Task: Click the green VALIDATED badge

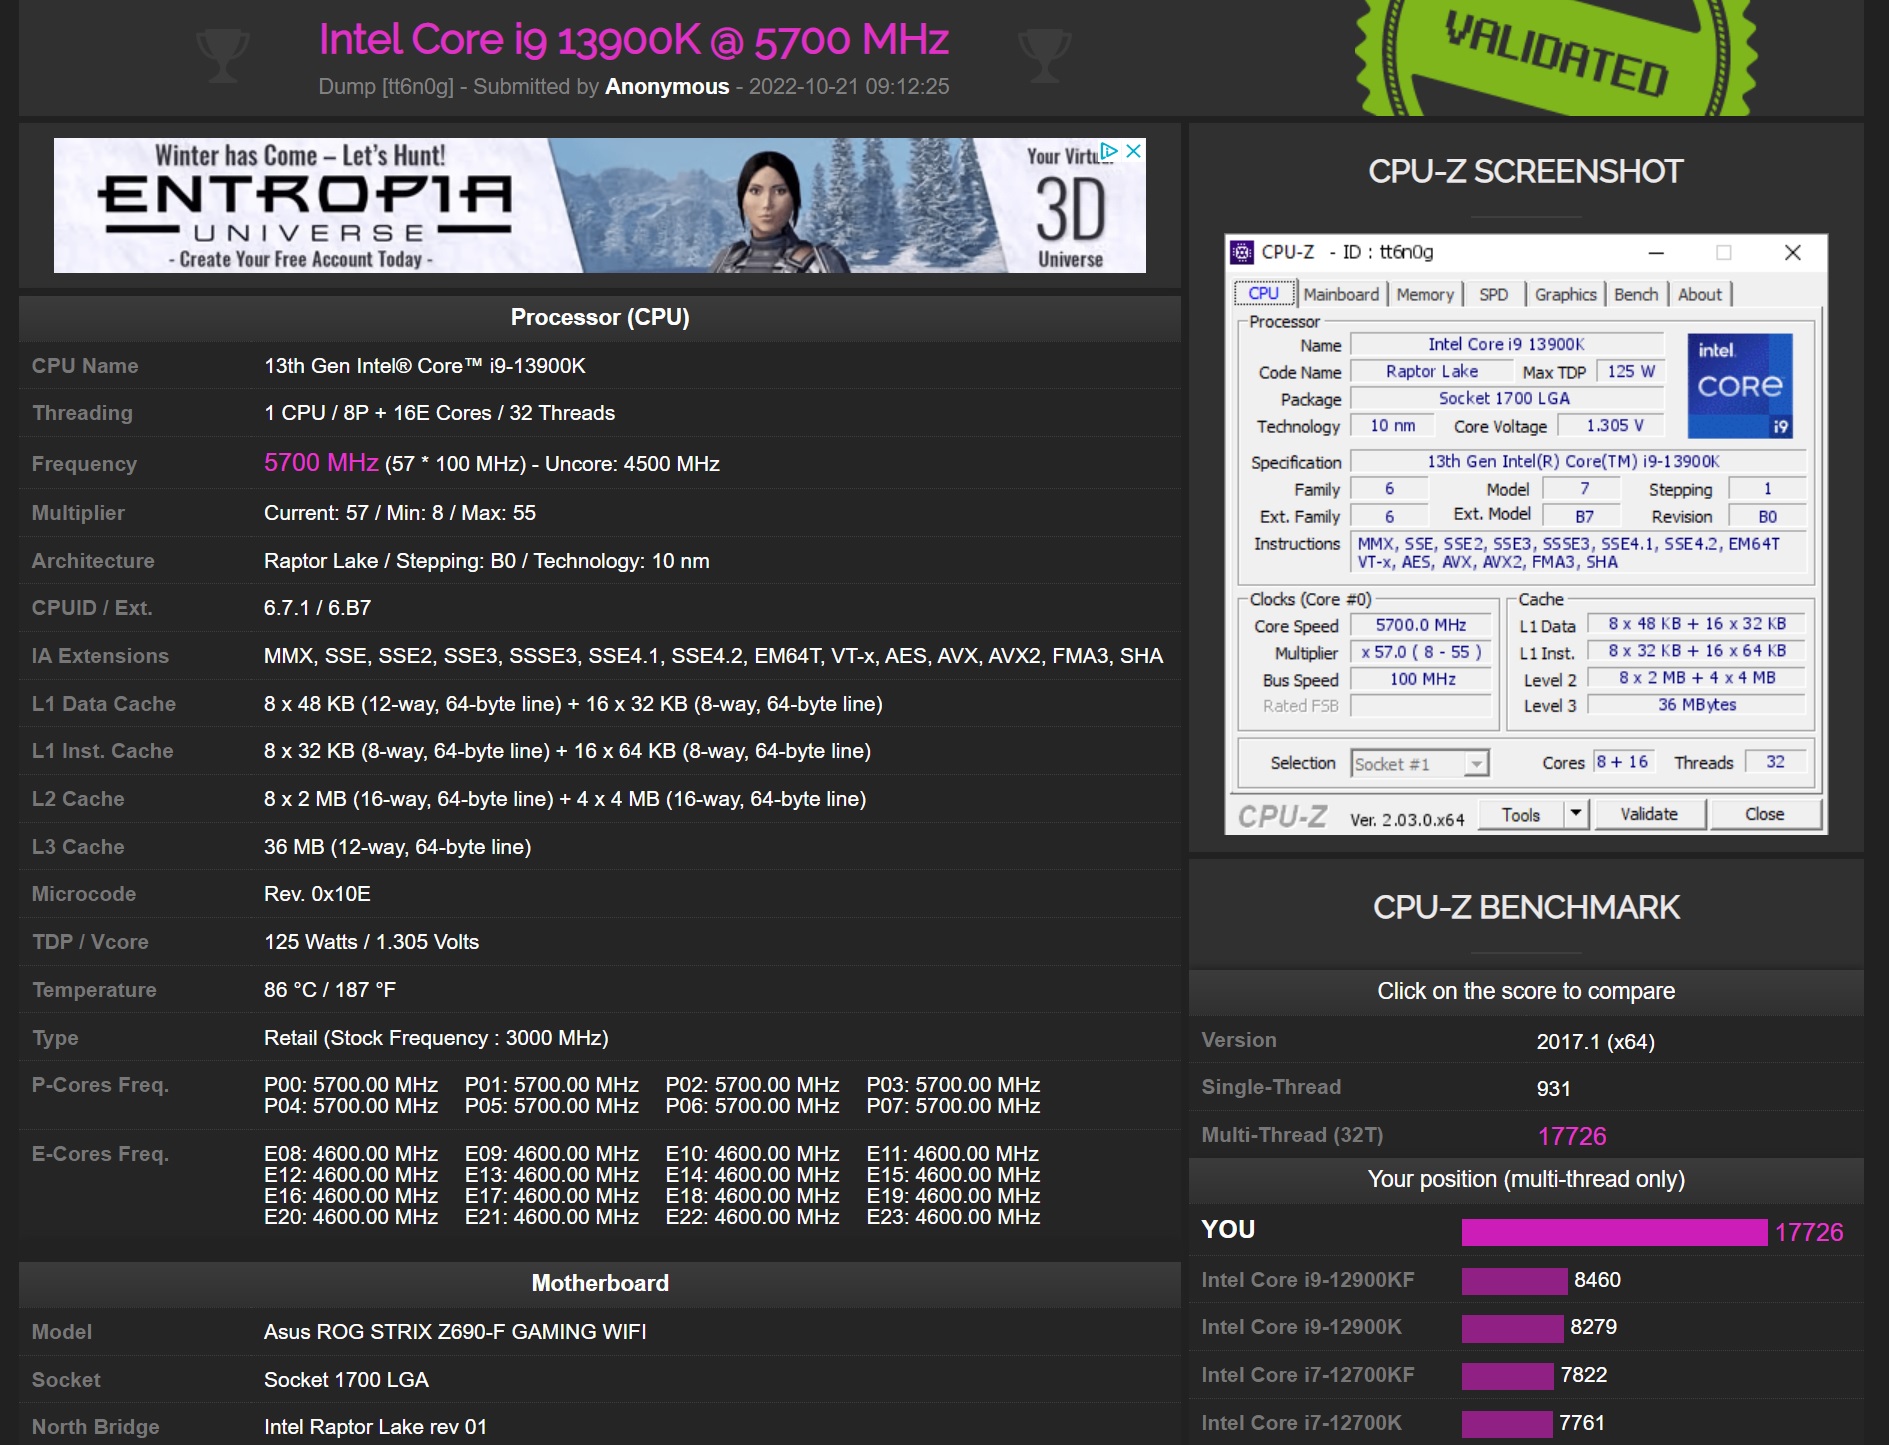Action: pyautogui.click(x=1555, y=58)
